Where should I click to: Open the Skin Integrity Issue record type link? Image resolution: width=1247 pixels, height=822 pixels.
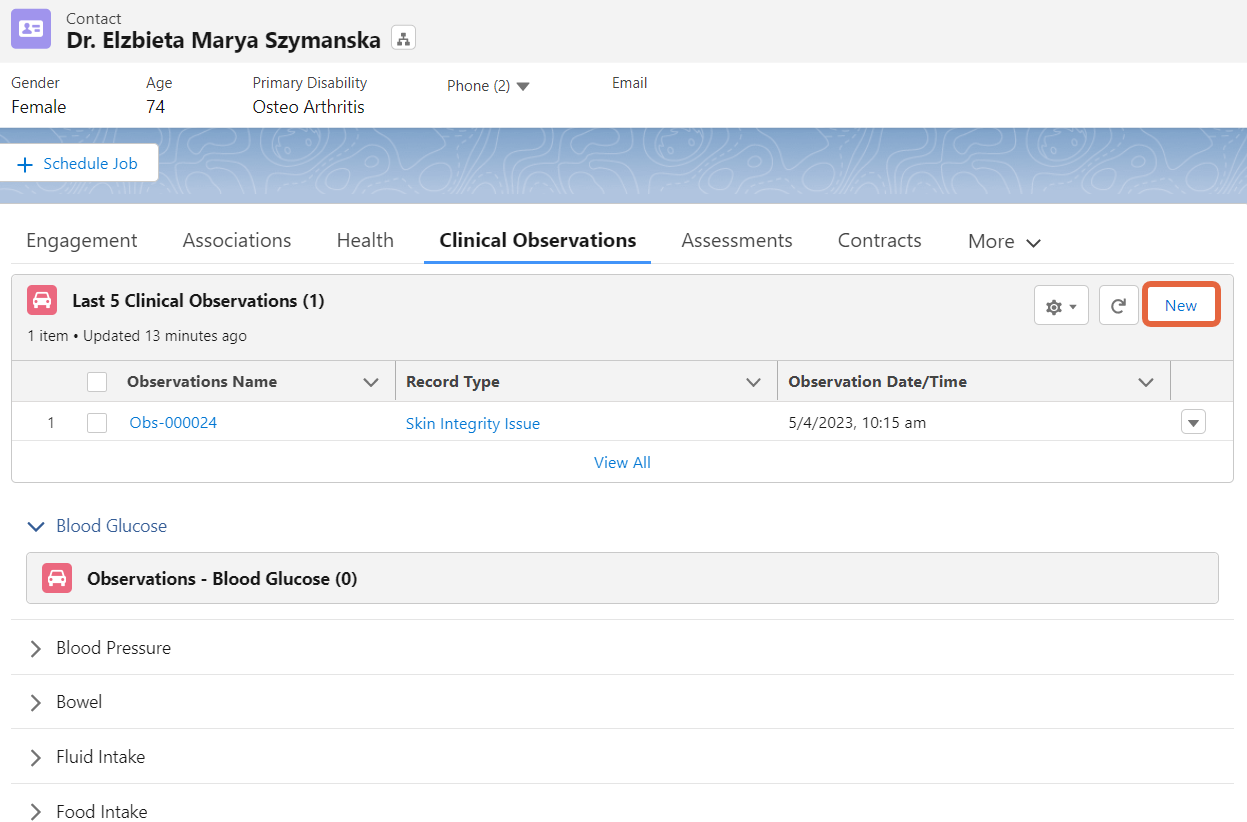coord(473,424)
